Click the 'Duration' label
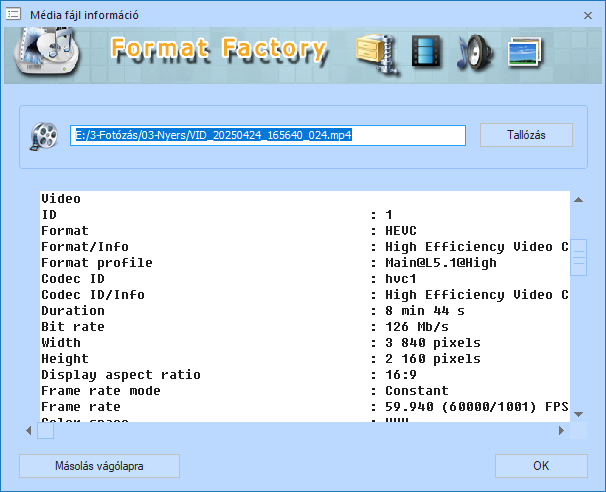The width and height of the screenshot is (606, 492). [x=73, y=311]
